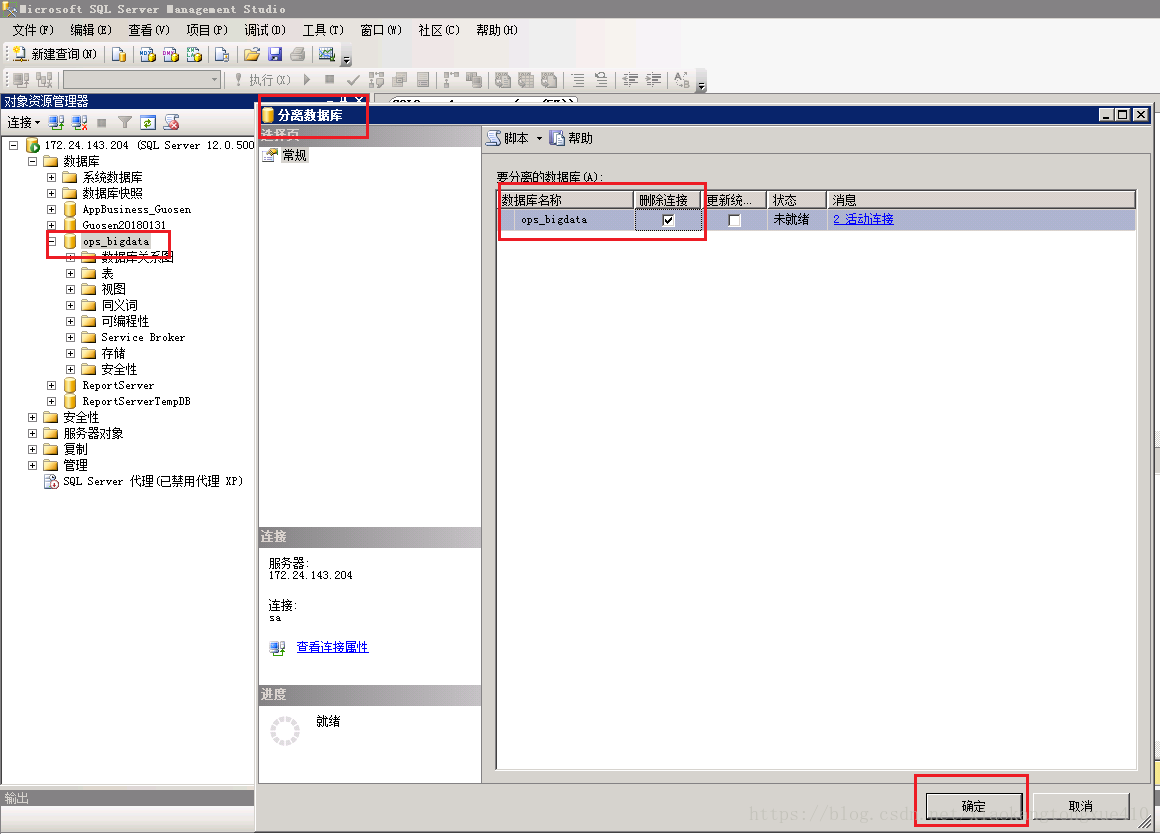Expand the 服务器对象 folder
Viewport: 1160px width, 834px height.
point(33,433)
